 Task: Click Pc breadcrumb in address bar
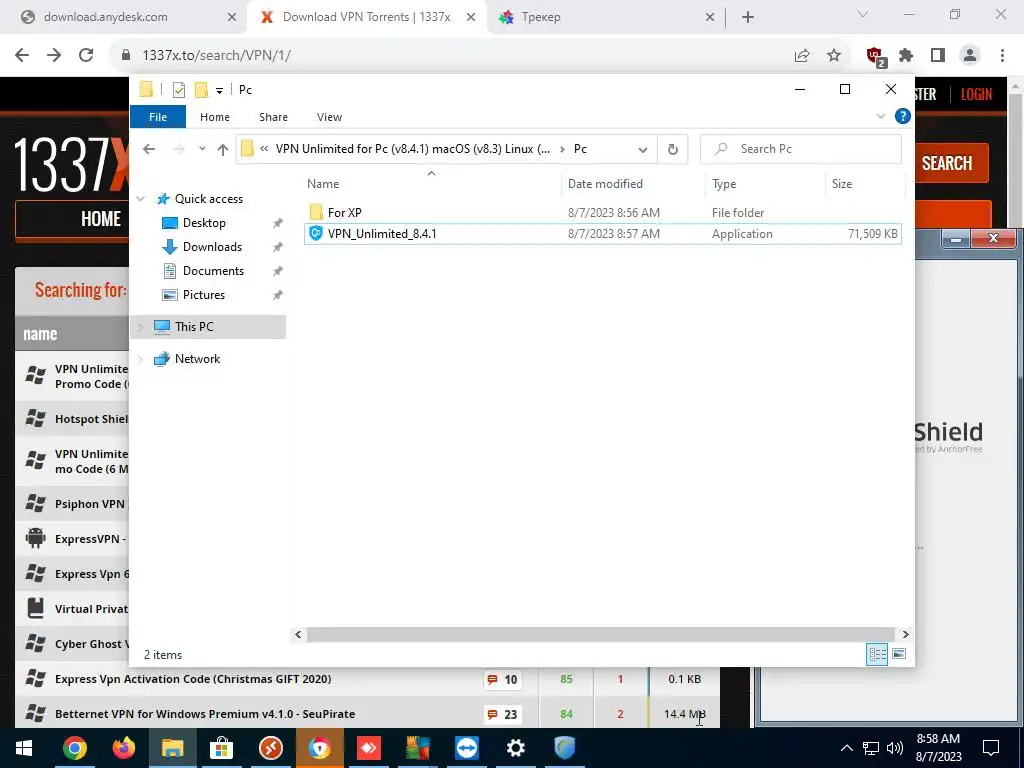(580, 149)
